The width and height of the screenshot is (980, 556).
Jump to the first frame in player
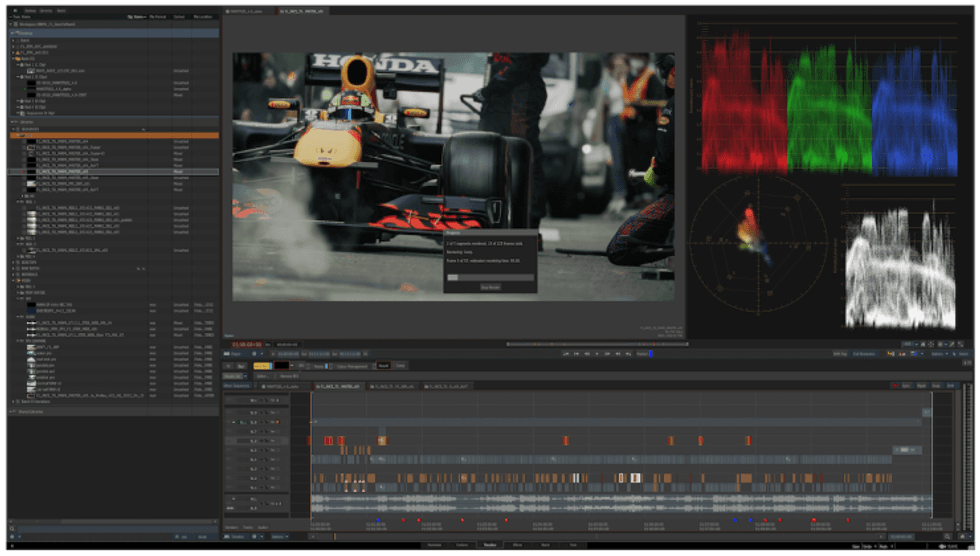(x=566, y=354)
